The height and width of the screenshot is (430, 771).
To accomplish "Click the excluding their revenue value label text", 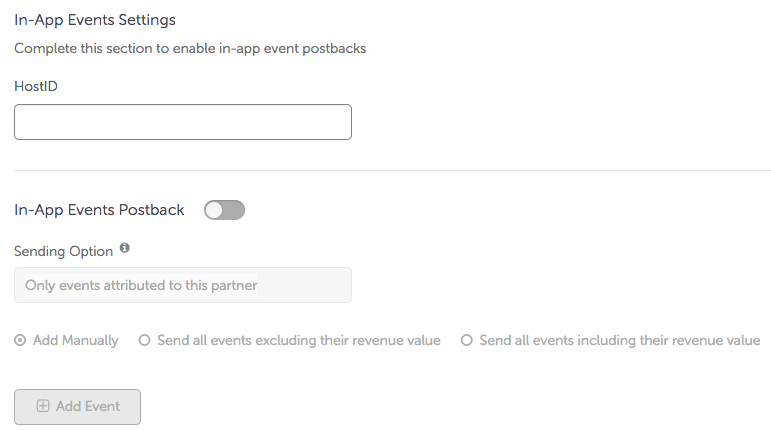I will [299, 341].
